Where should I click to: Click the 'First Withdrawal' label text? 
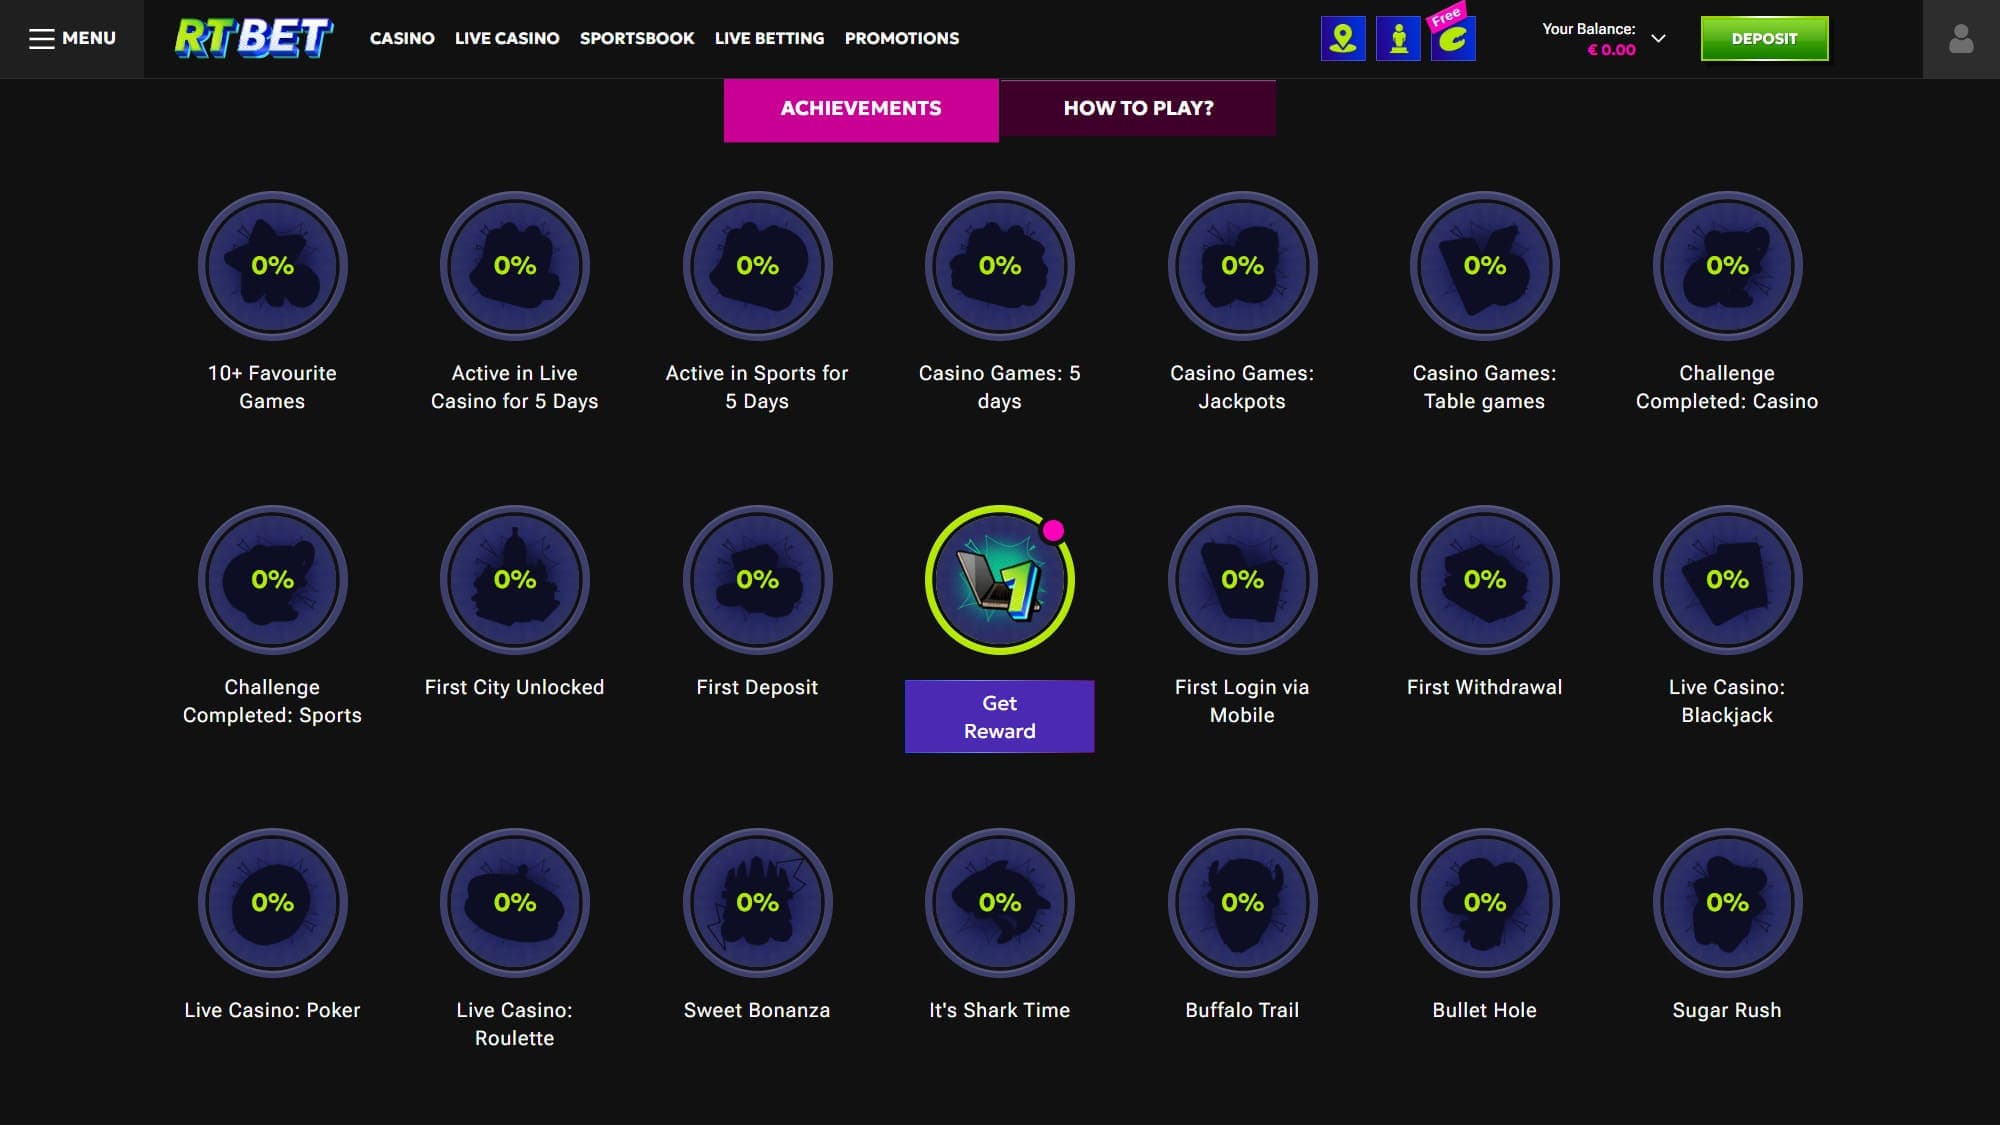[x=1484, y=687]
